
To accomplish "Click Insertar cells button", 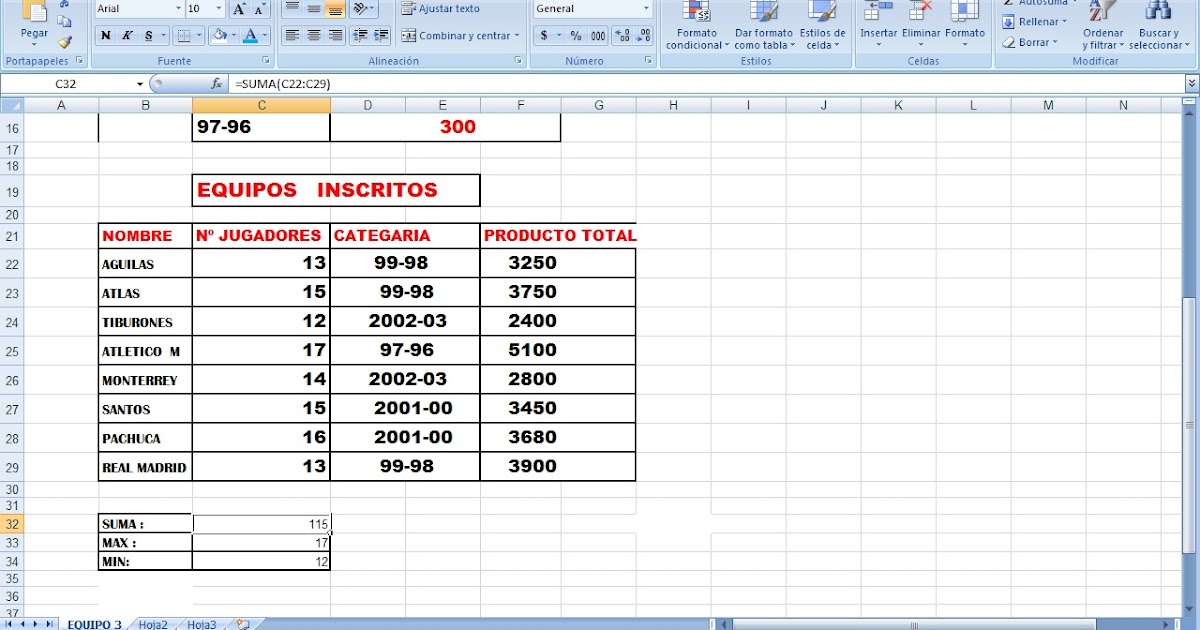I will 879,22.
